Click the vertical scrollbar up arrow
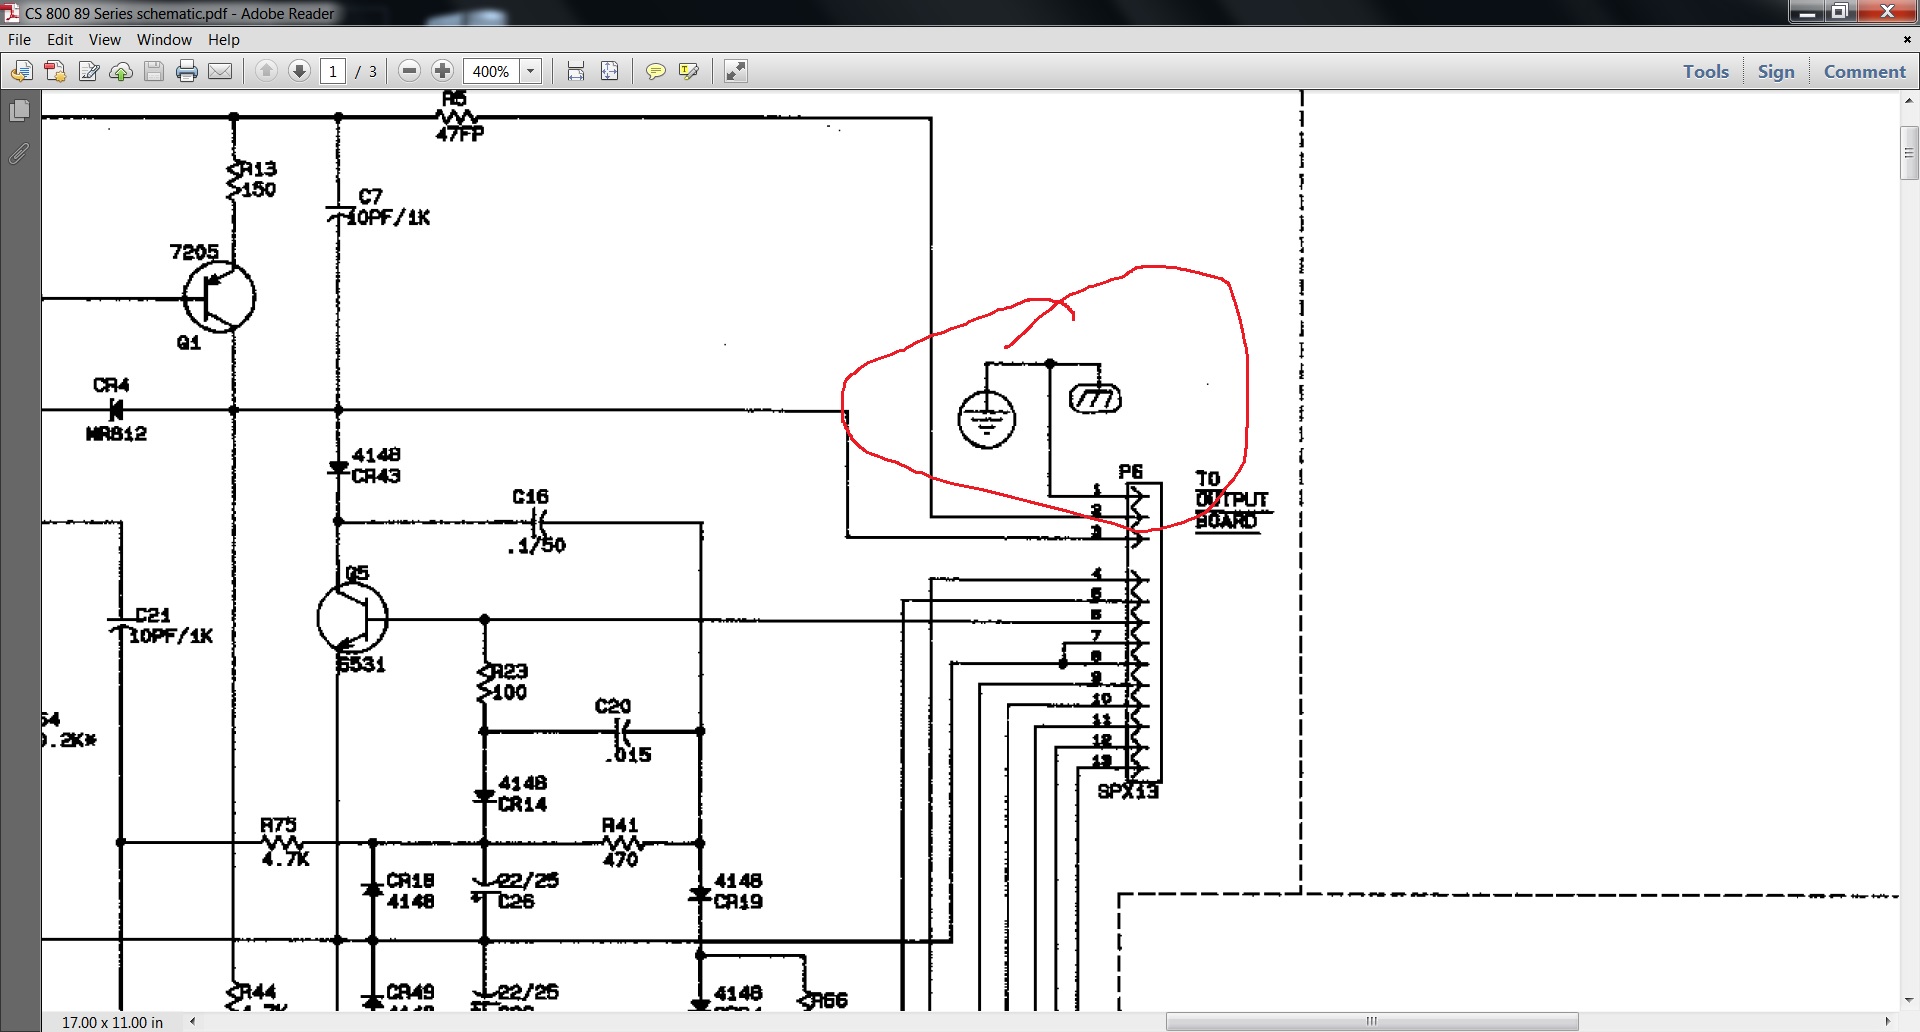Viewport: 1920px width, 1032px height. (x=1909, y=101)
